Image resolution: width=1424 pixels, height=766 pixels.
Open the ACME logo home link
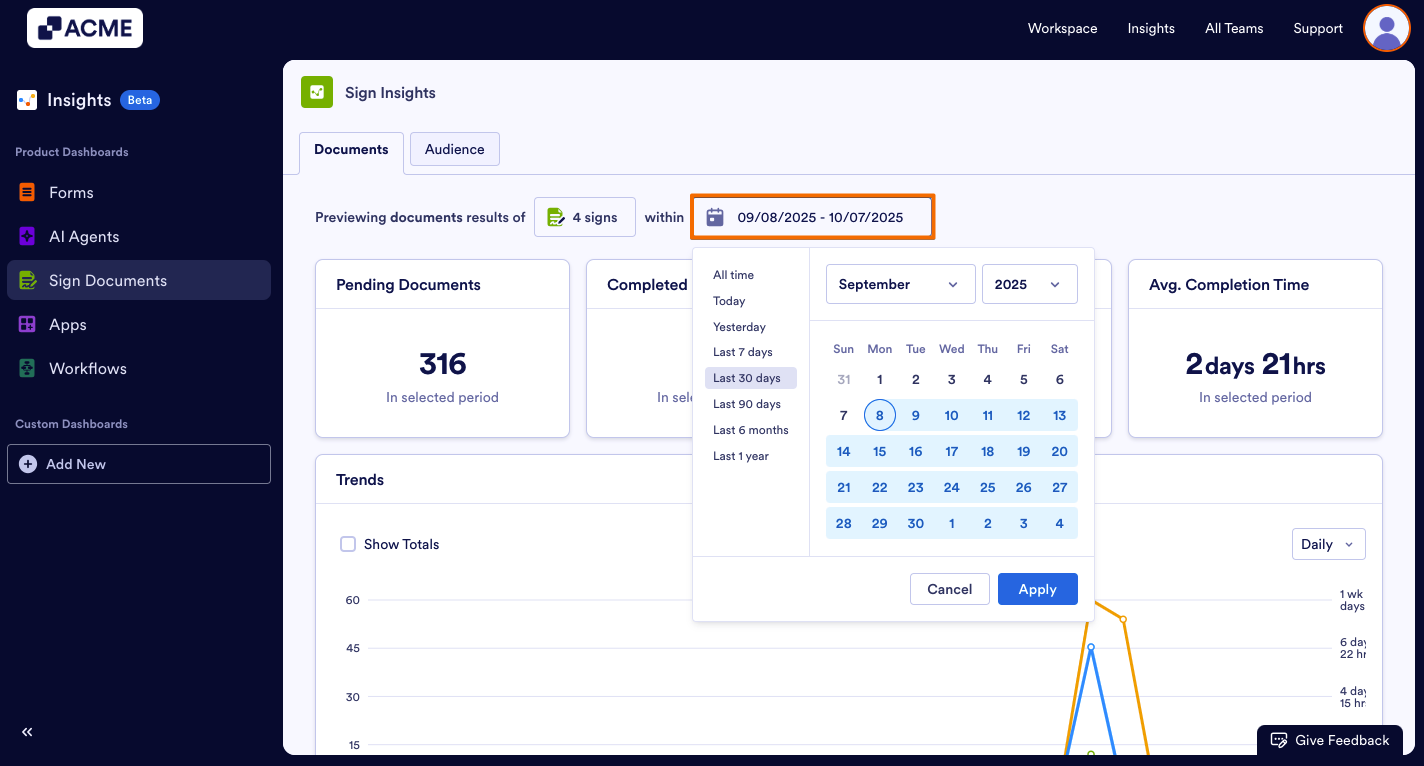84,28
